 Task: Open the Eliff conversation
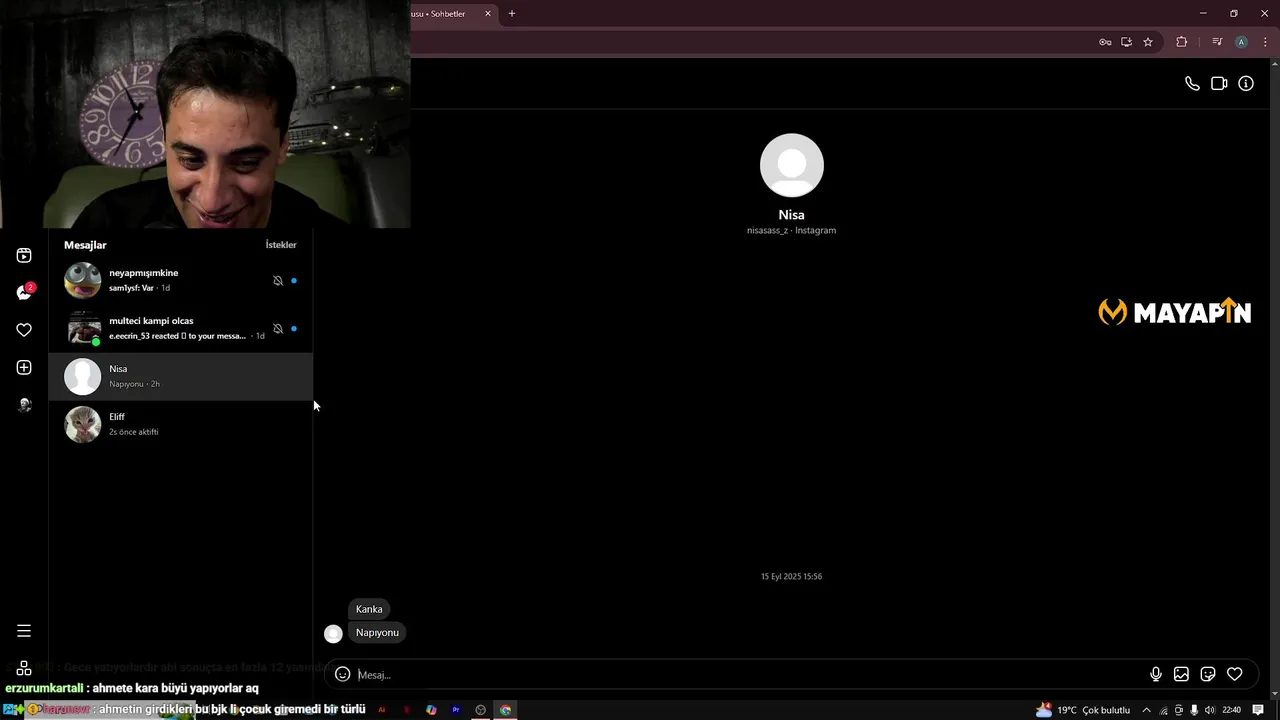(x=180, y=424)
